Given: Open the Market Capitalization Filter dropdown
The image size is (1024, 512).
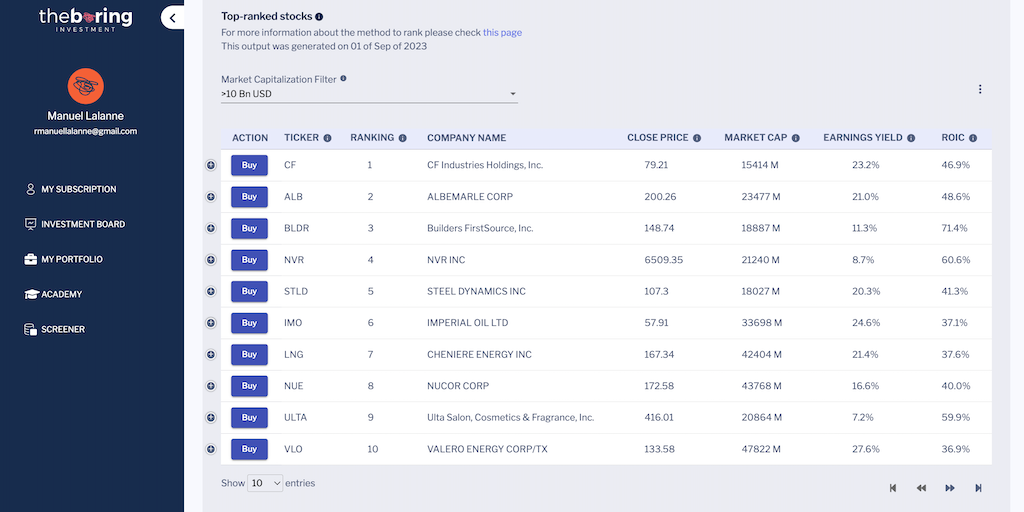Looking at the screenshot, I should click(x=369, y=94).
